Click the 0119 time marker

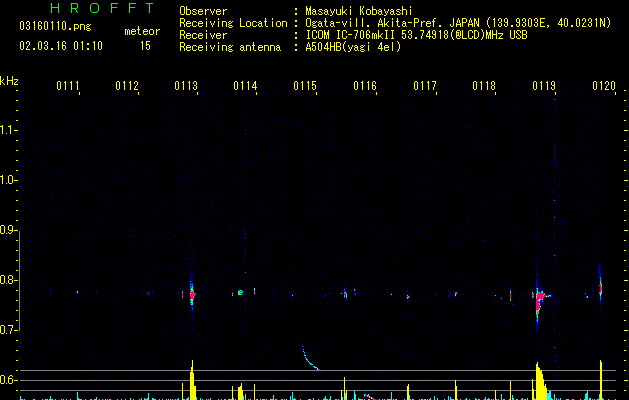(x=544, y=86)
